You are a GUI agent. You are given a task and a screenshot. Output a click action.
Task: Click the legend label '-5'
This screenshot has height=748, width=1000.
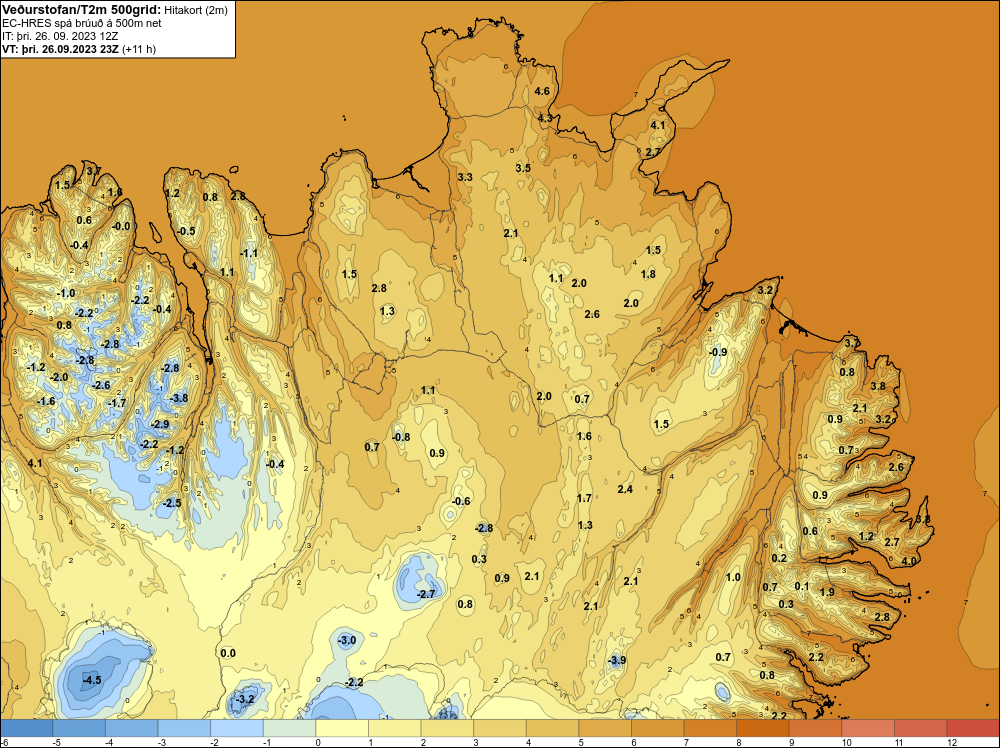click(56, 742)
